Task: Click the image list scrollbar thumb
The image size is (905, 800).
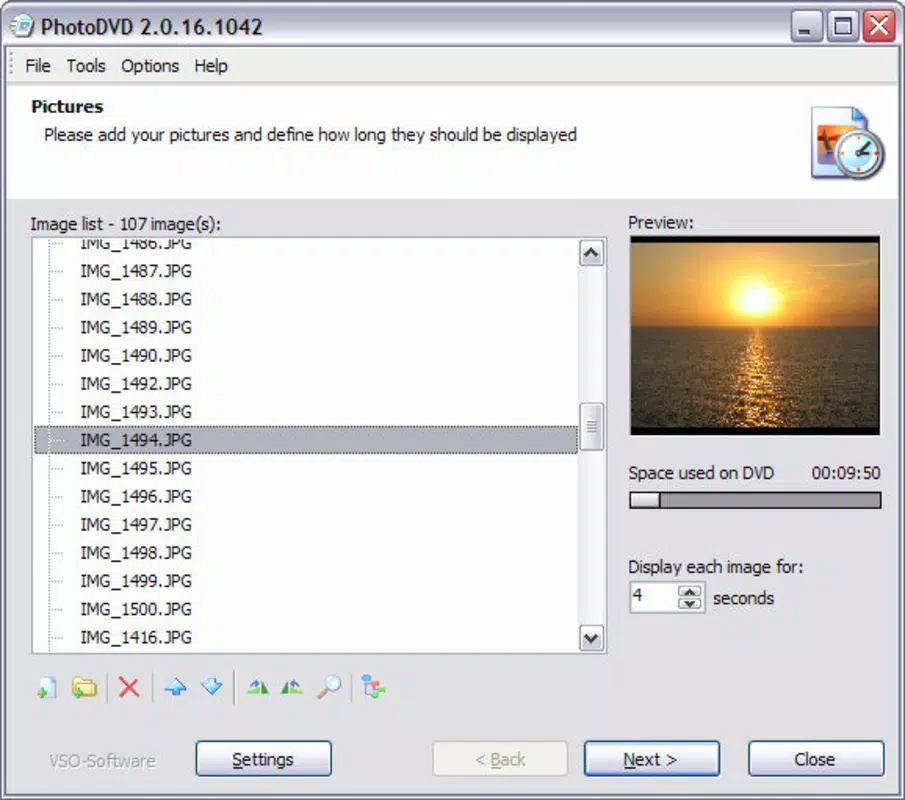Action: (x=592, y=426)
